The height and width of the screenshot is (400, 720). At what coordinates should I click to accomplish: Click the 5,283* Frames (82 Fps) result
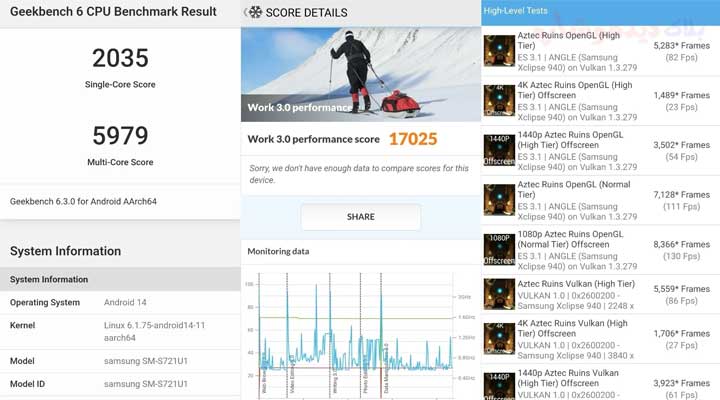tap(681, 51)
